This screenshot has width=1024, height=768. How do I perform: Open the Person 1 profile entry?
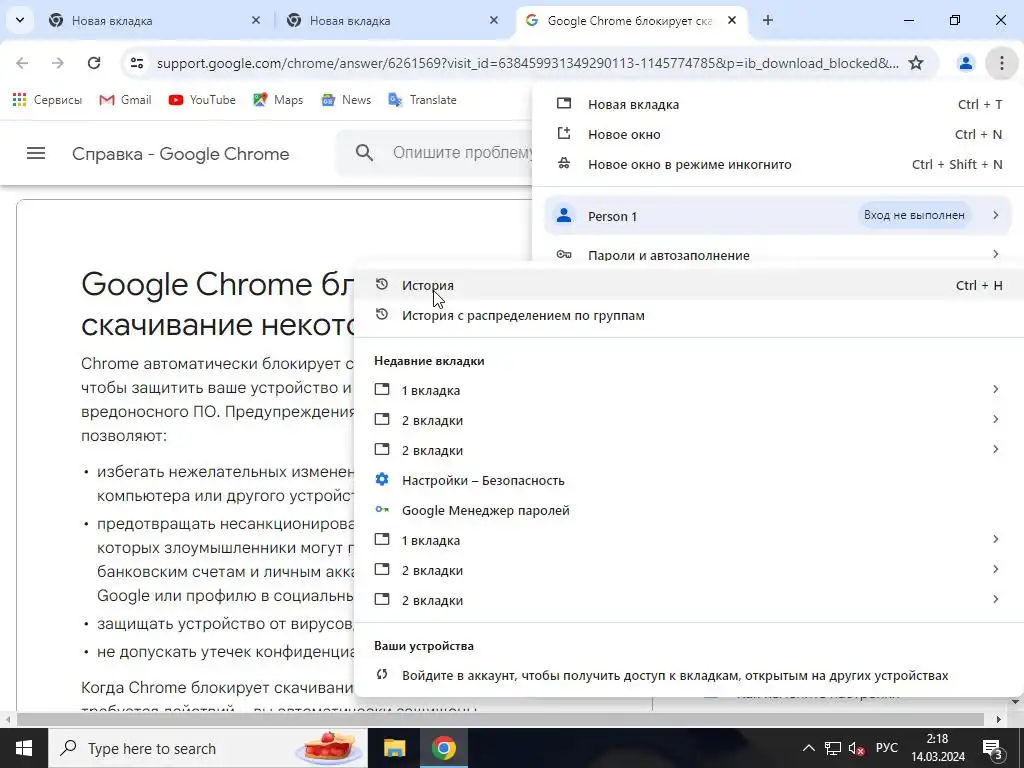778,216
